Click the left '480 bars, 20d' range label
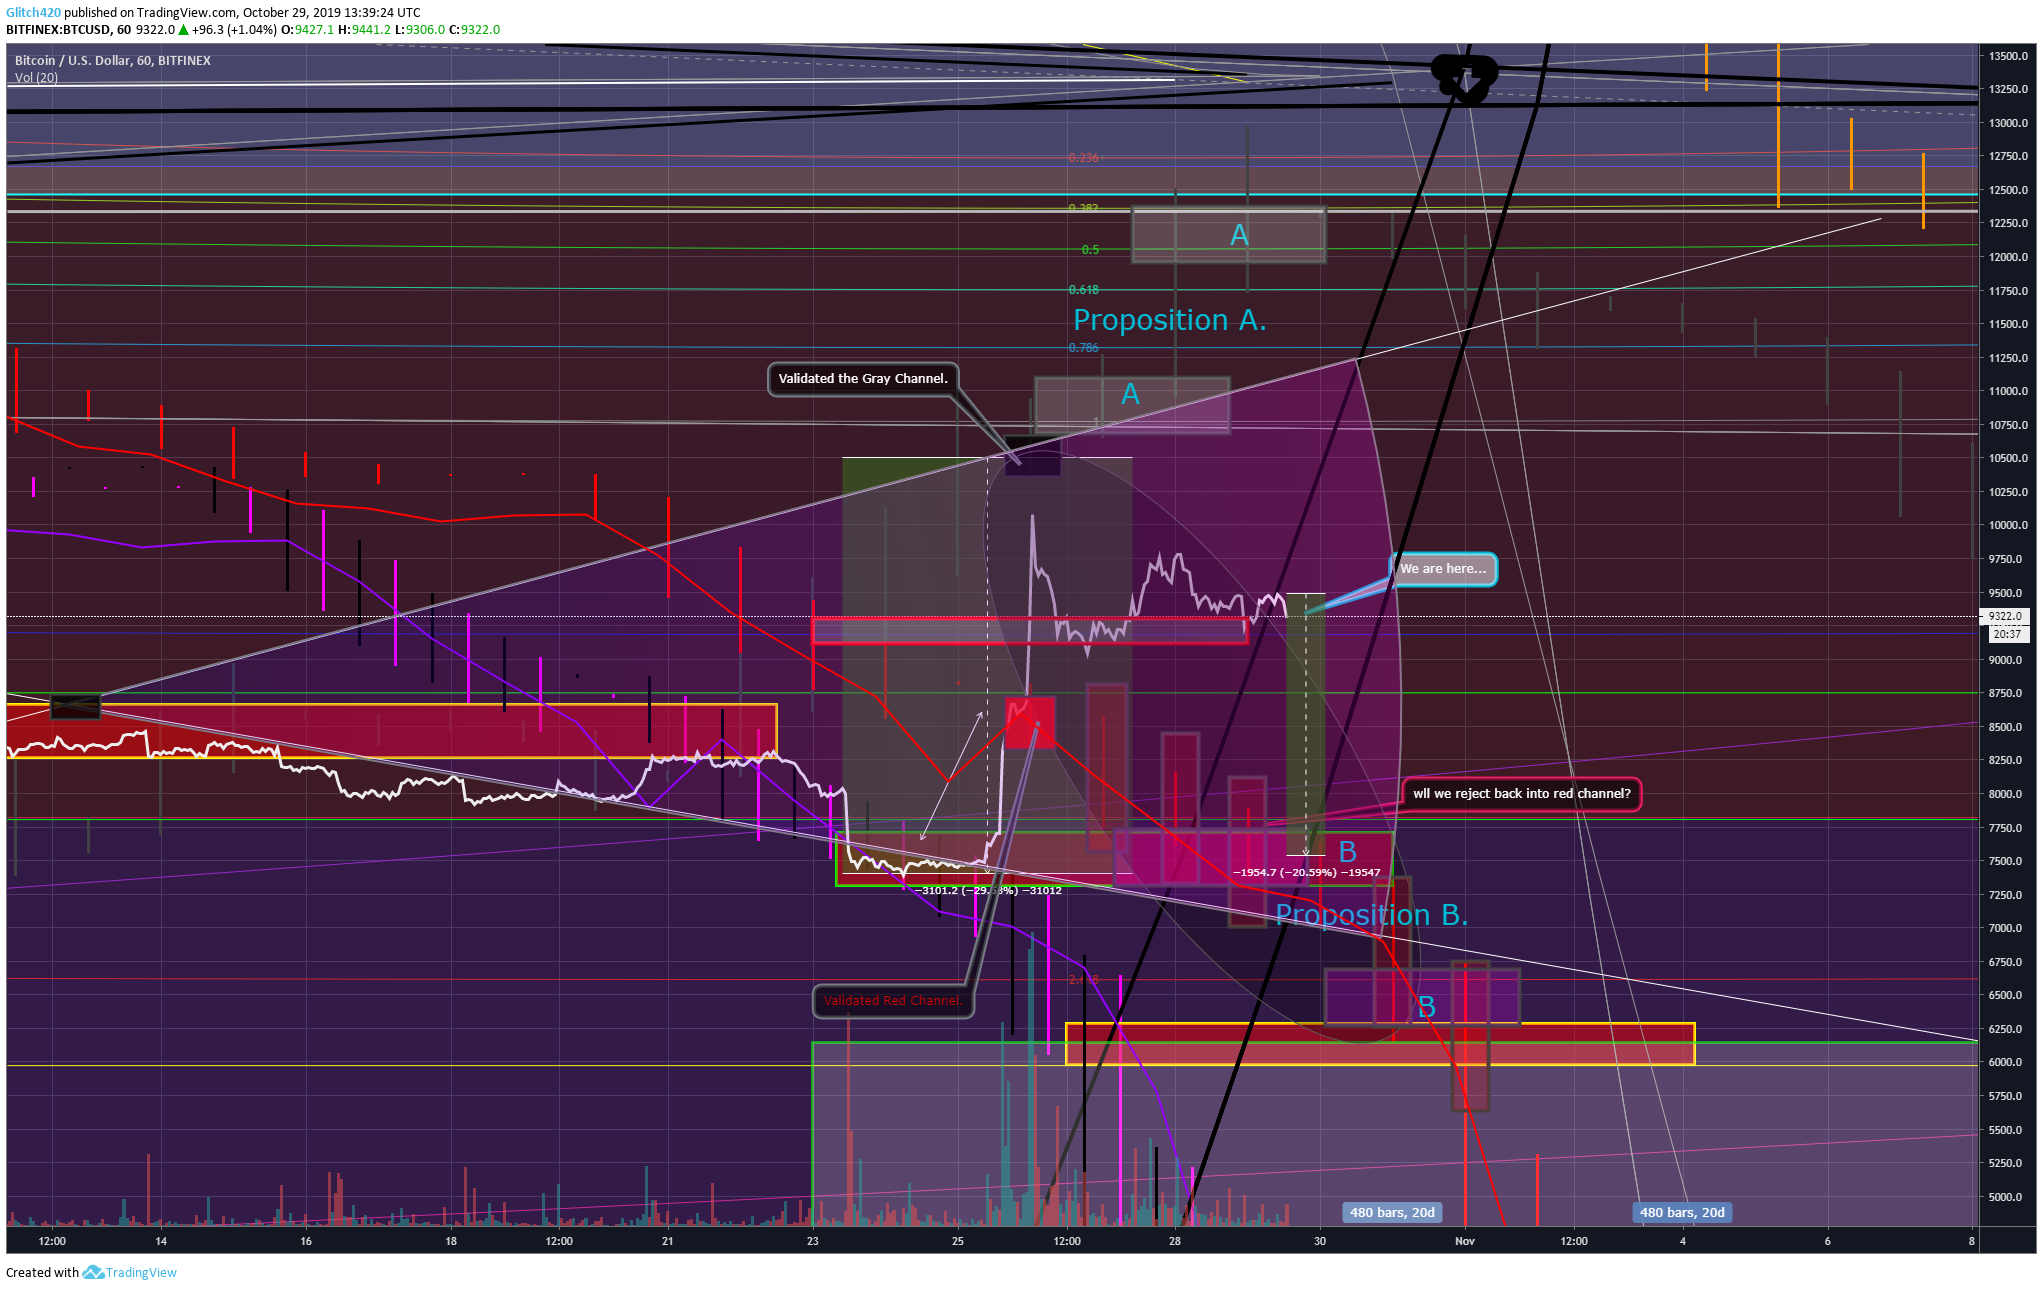This screenshot has height=1290, width=2043. pyautogui.click(x=1392, y=1213)
